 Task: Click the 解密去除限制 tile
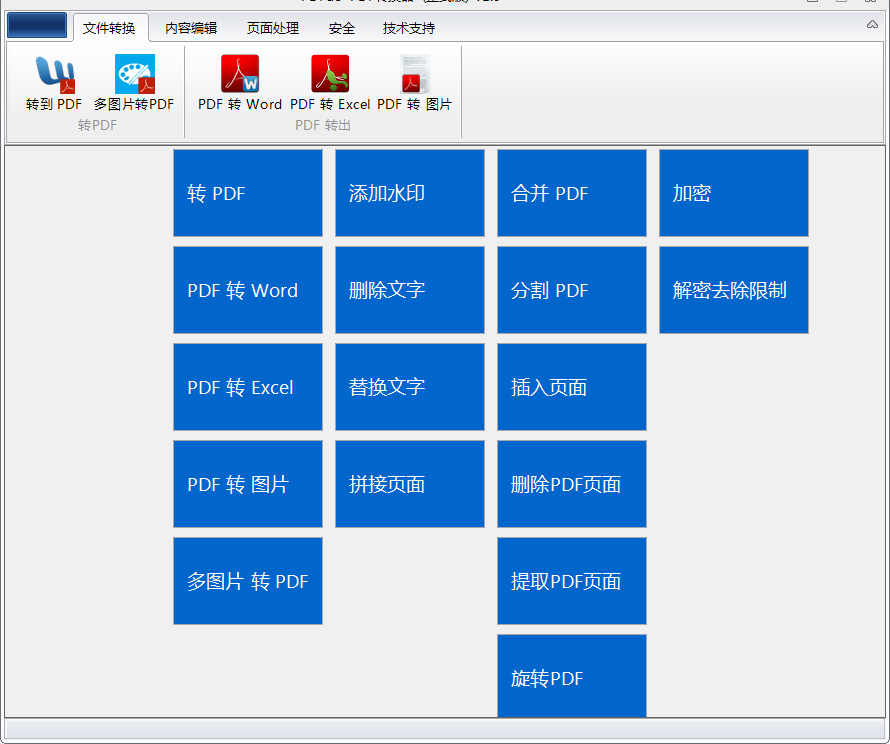pos(733,290)
